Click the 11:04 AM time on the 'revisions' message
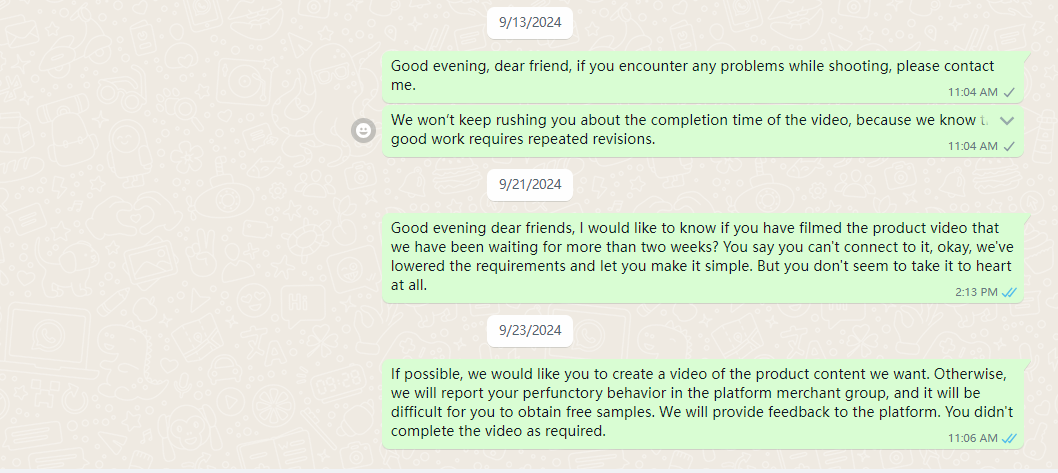 coord(972,146)
